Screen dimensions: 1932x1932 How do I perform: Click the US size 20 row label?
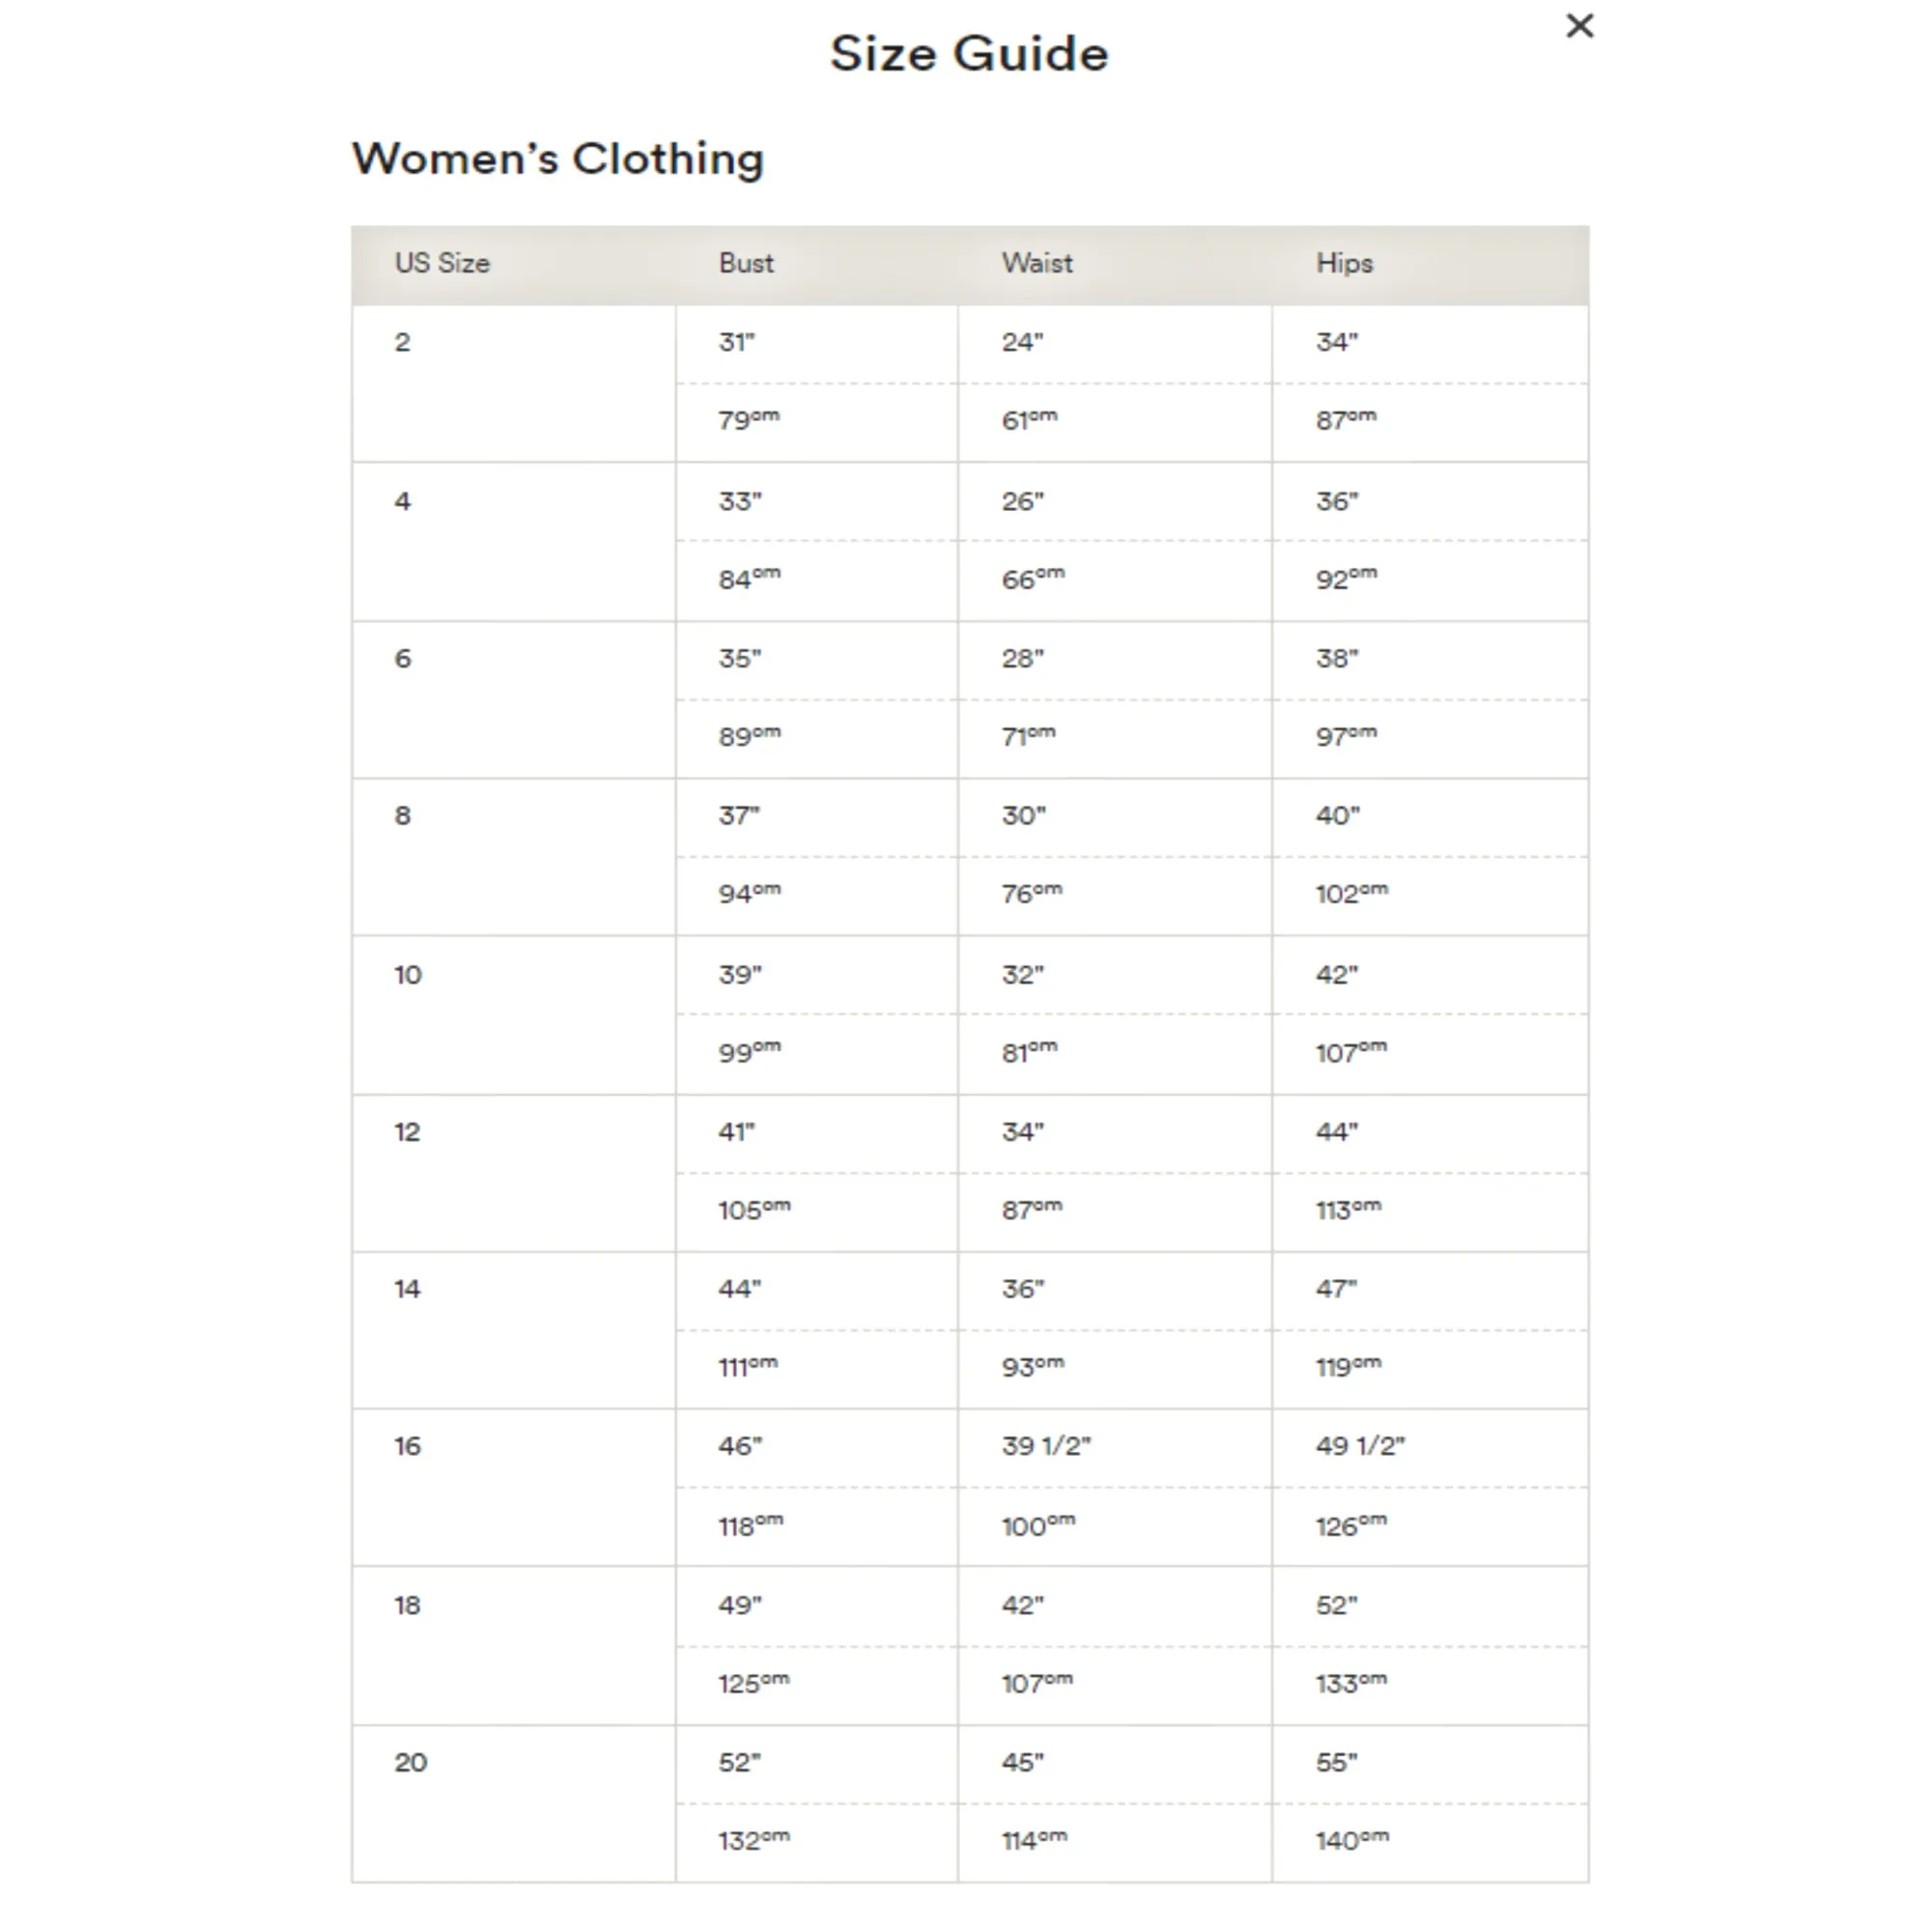tap(410, 1763)
